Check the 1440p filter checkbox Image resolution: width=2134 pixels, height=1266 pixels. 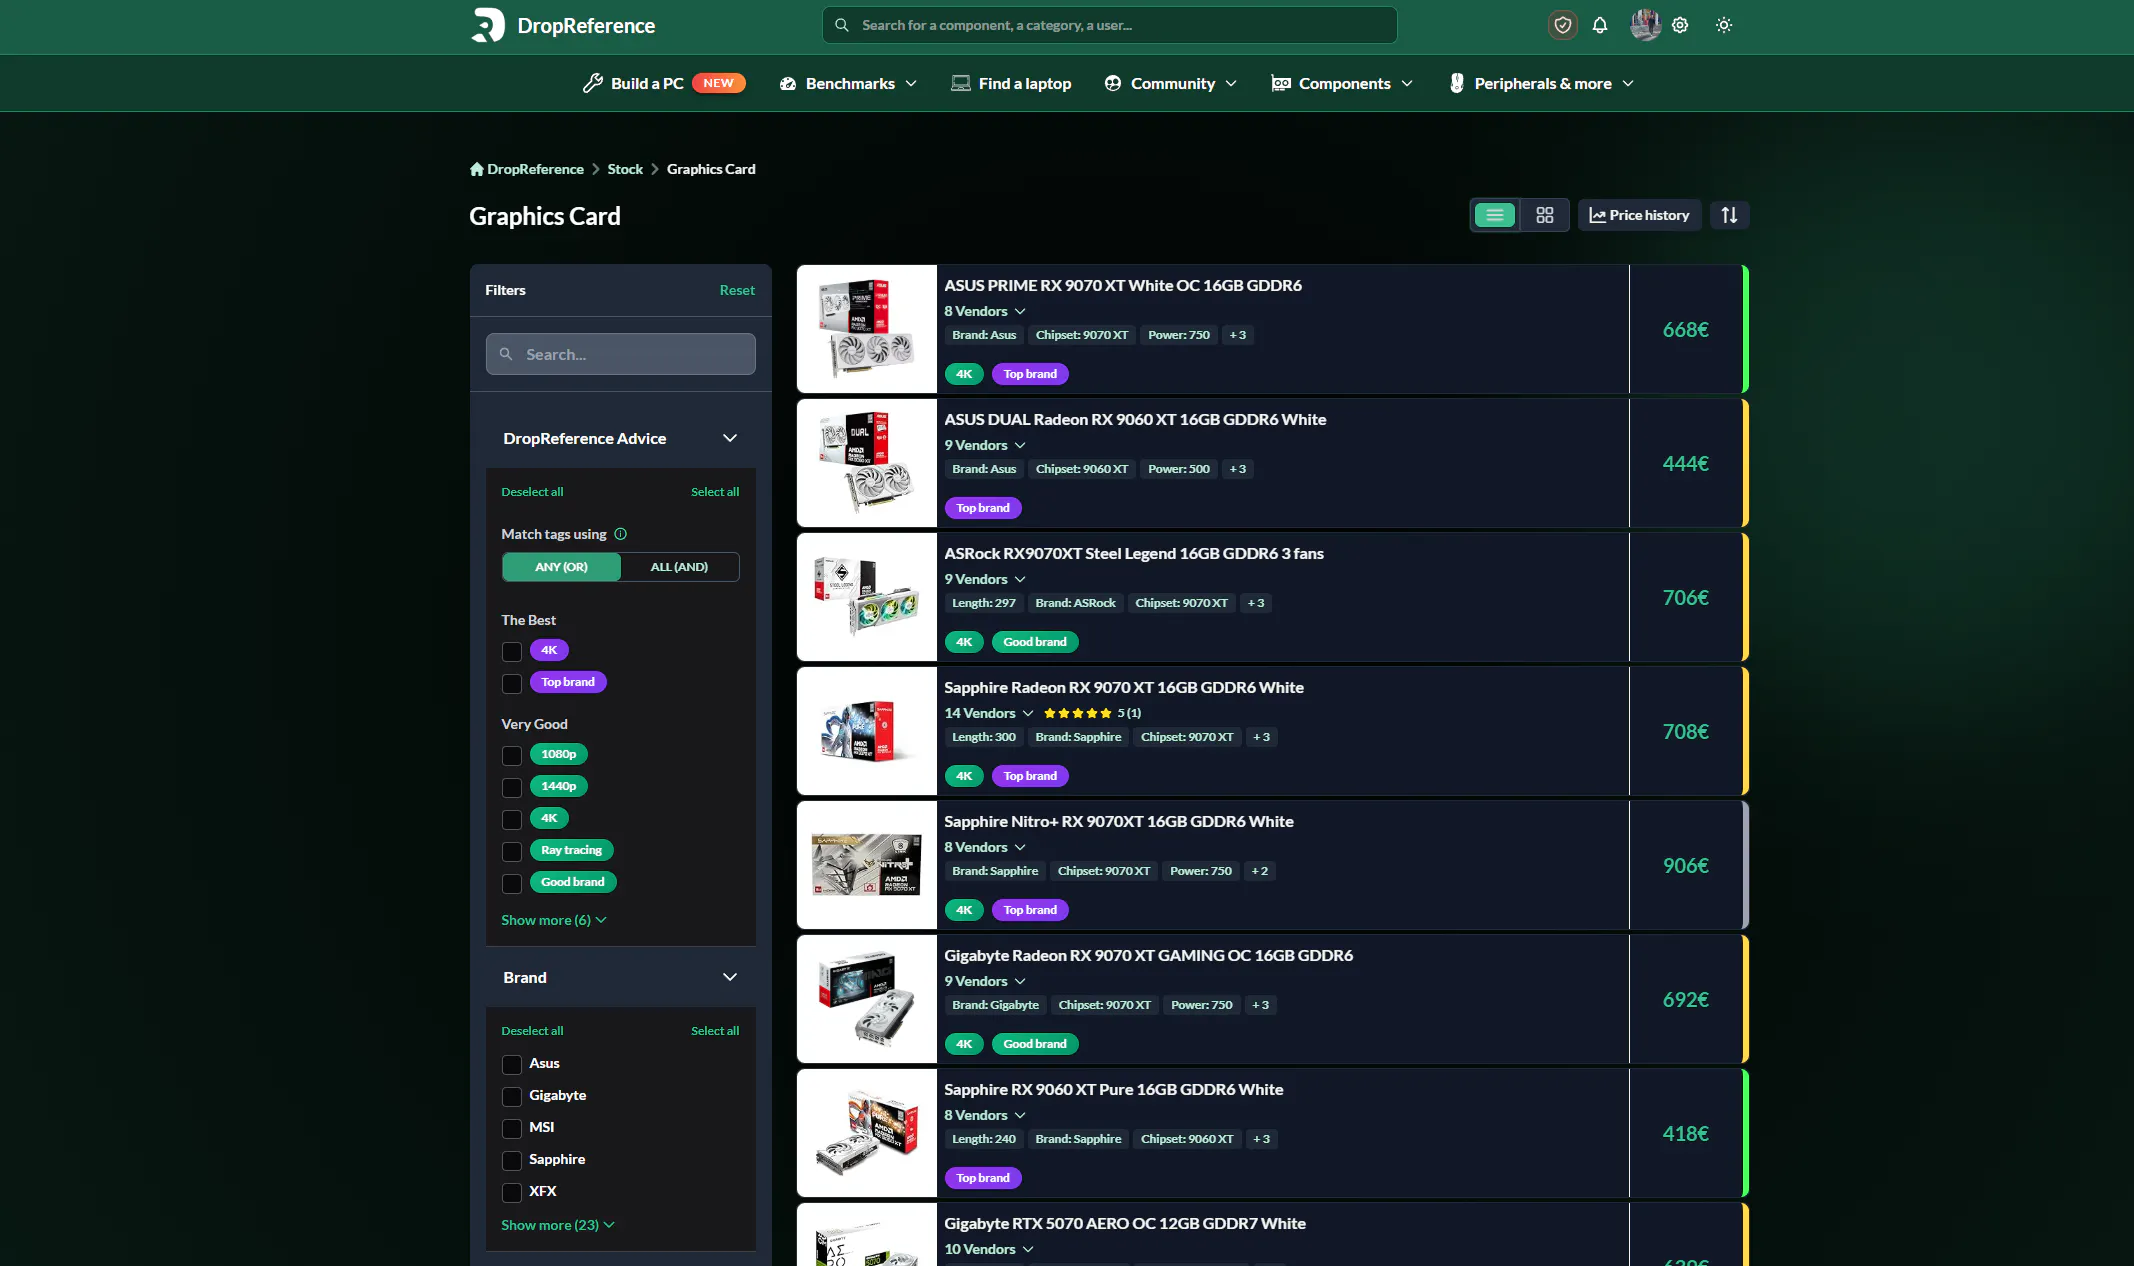pyautogui.click(x=512, y=787)
